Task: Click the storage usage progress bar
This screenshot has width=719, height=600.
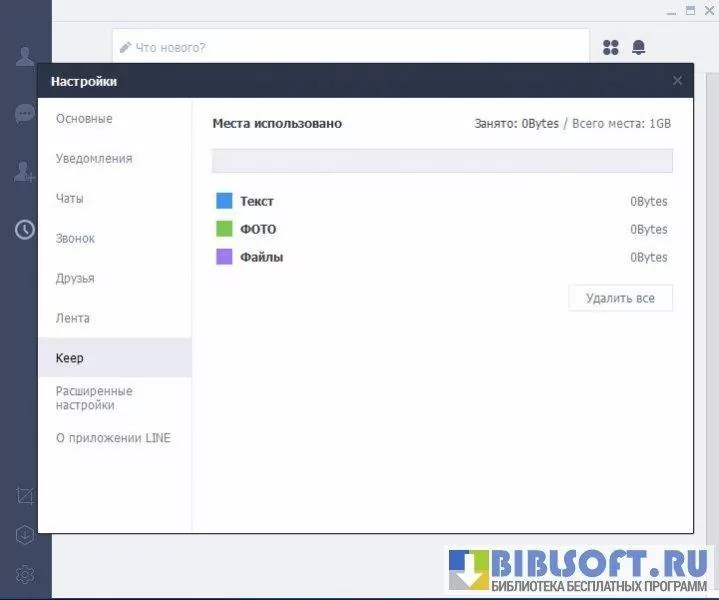Action: 442,161
